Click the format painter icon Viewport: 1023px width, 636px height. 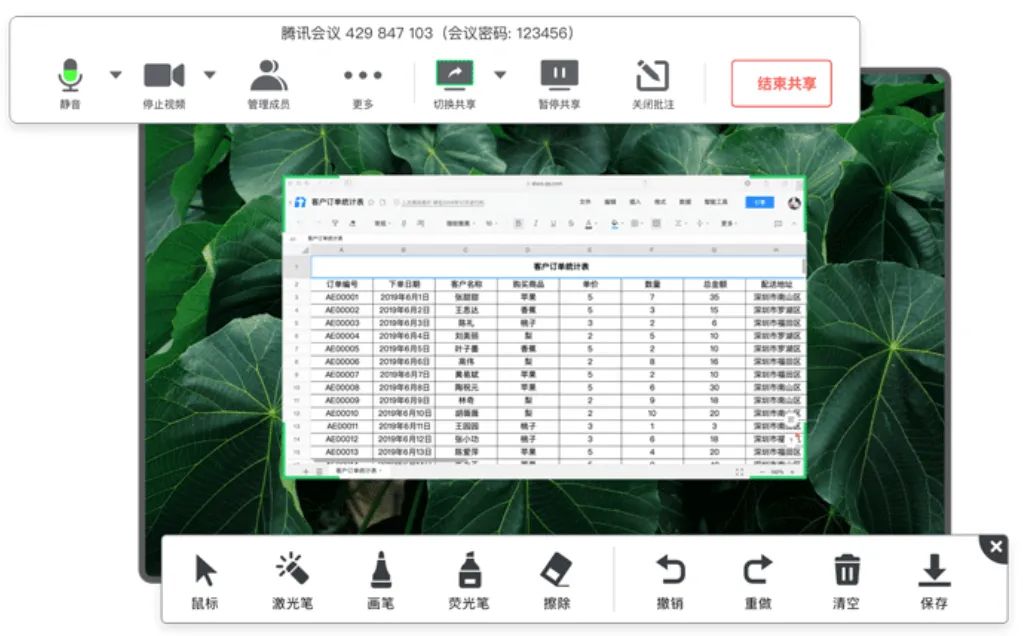(x=353, y=224)
